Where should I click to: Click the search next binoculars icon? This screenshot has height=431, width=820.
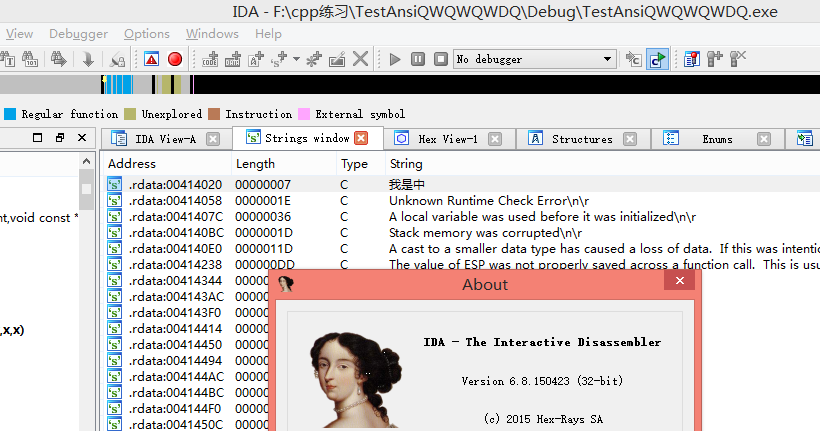pyautogui.click(x=59, y=59)
